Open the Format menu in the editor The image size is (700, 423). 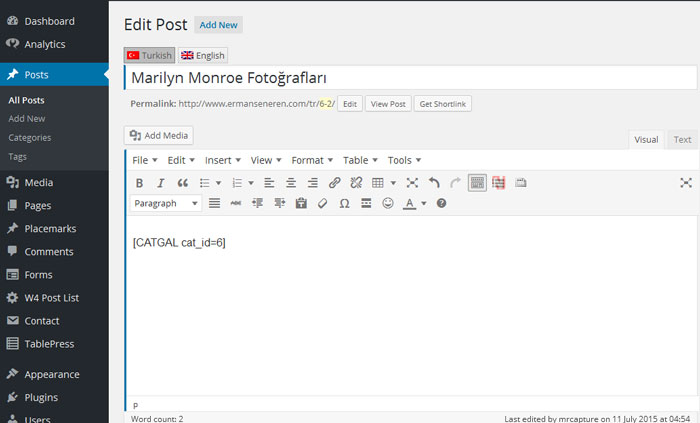pyautogui.click(x=312, y=160)
